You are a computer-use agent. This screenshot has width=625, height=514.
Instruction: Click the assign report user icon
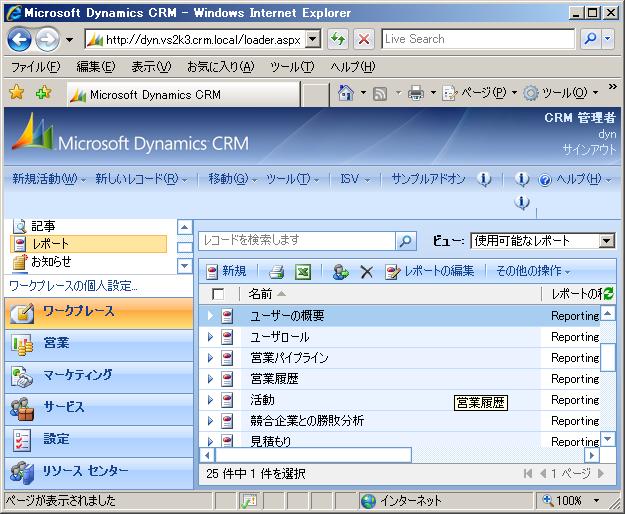[340, 272]
